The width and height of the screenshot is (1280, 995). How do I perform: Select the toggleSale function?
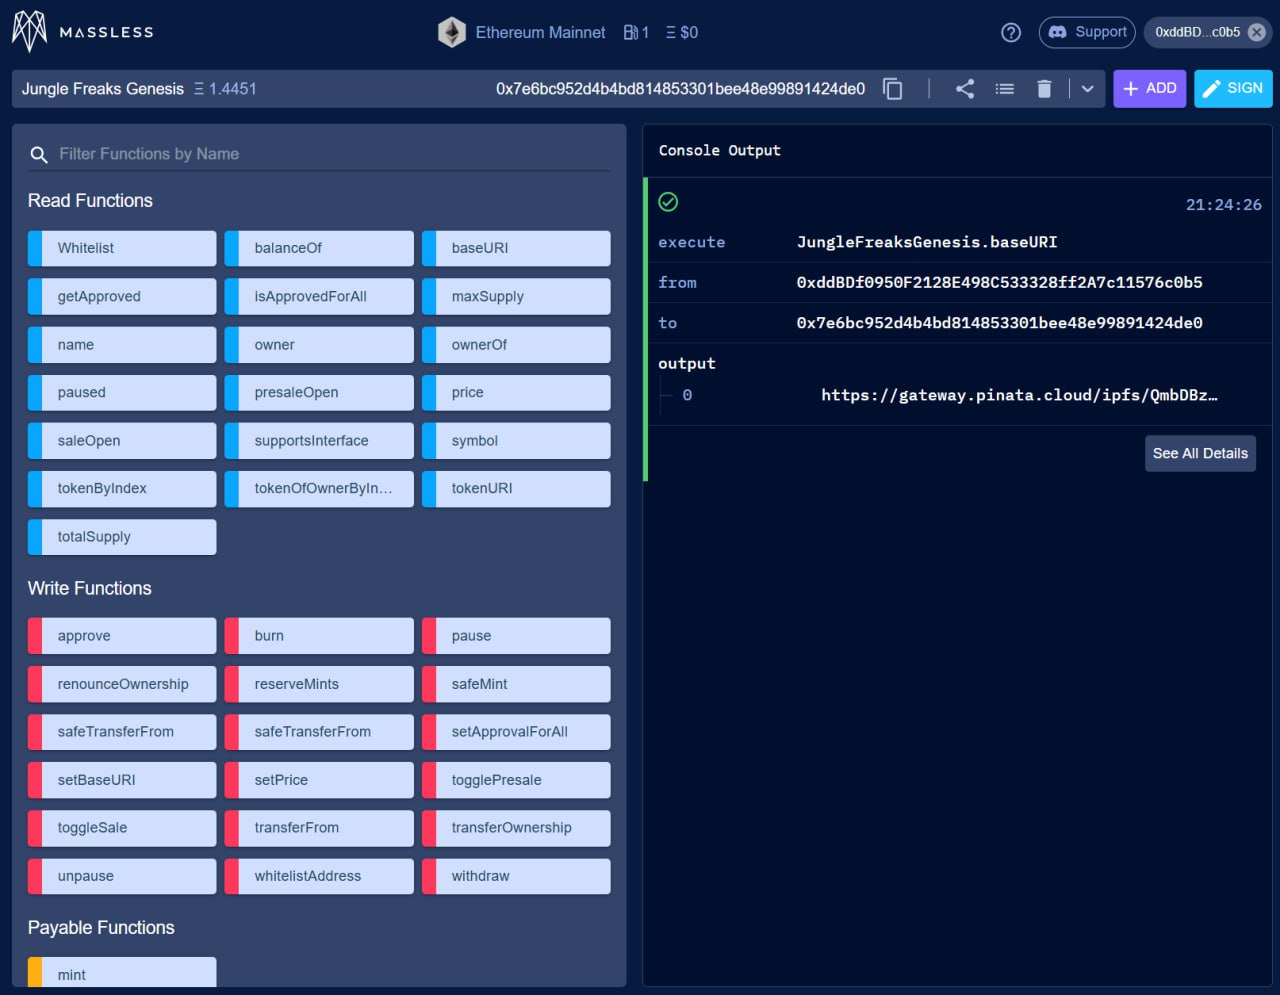[x=122, y=828]
